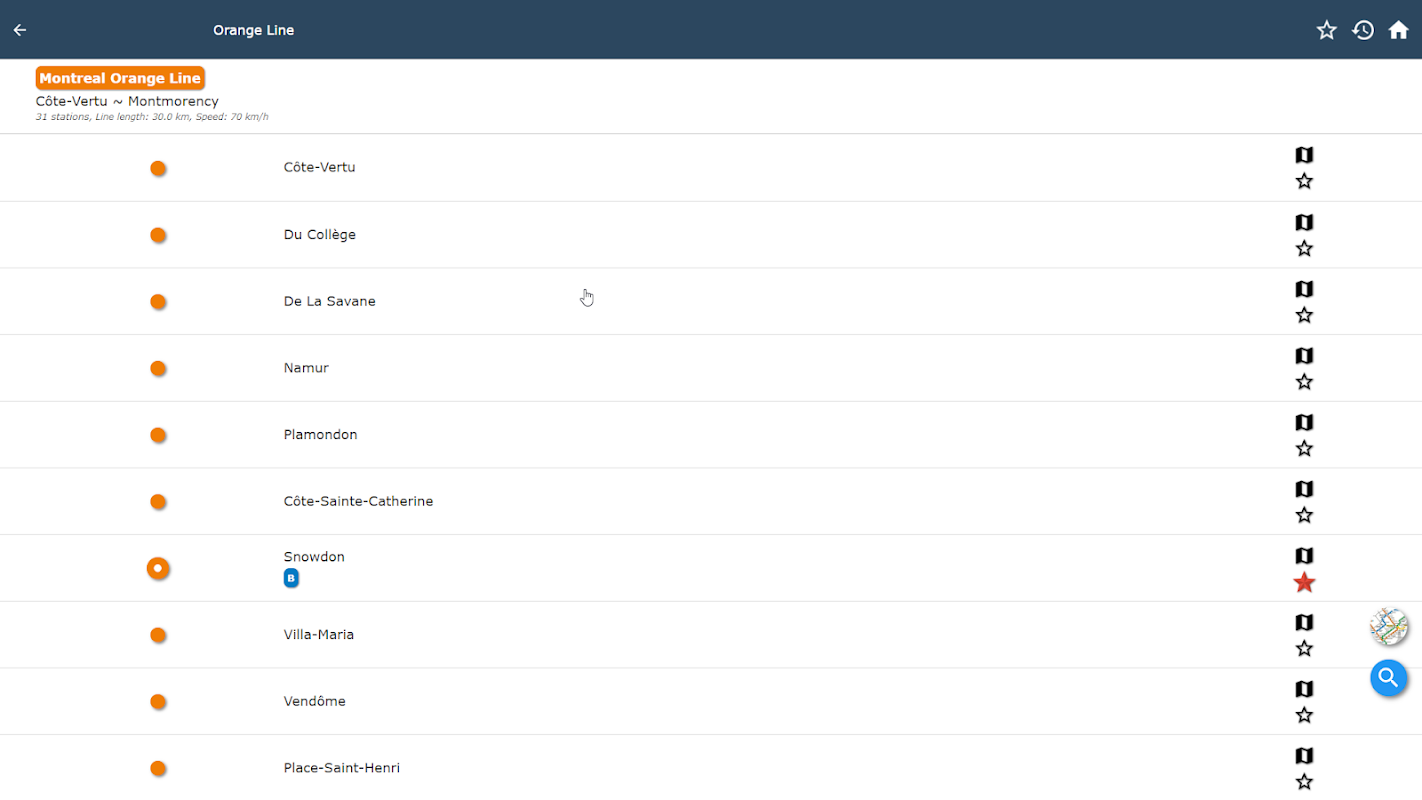This screenshot has height=800, width=1422.
Task: Click the Montreal Orange Line badge
Action: 120,78
